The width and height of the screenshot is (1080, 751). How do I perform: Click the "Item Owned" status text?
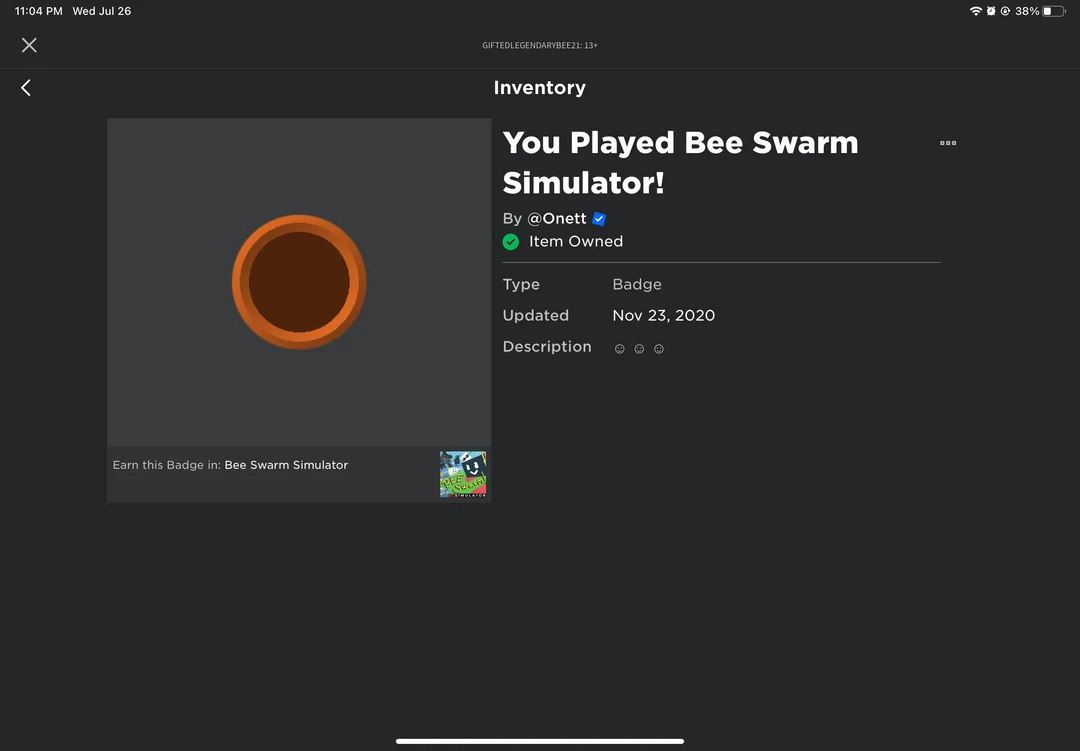tap(575, 242)
